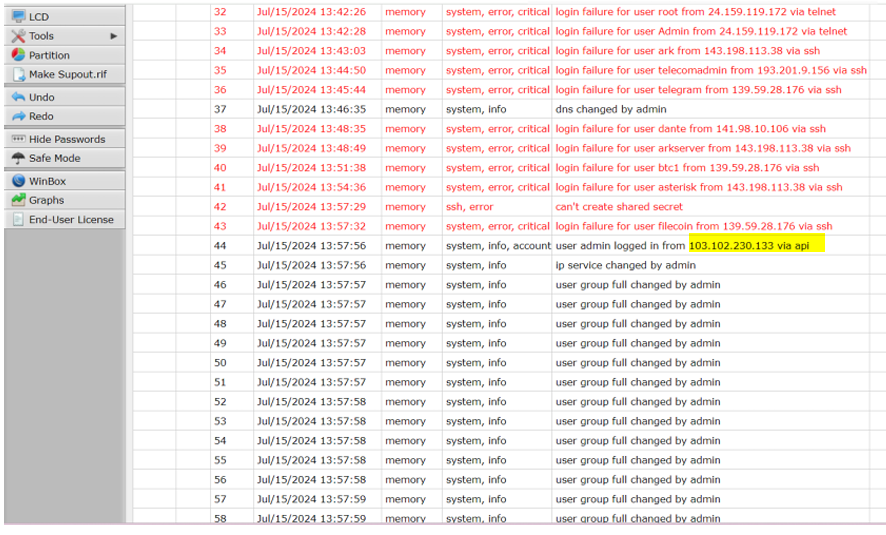Click the Redo label
This screenshot has height=535, width=886.
coord(41,116)
